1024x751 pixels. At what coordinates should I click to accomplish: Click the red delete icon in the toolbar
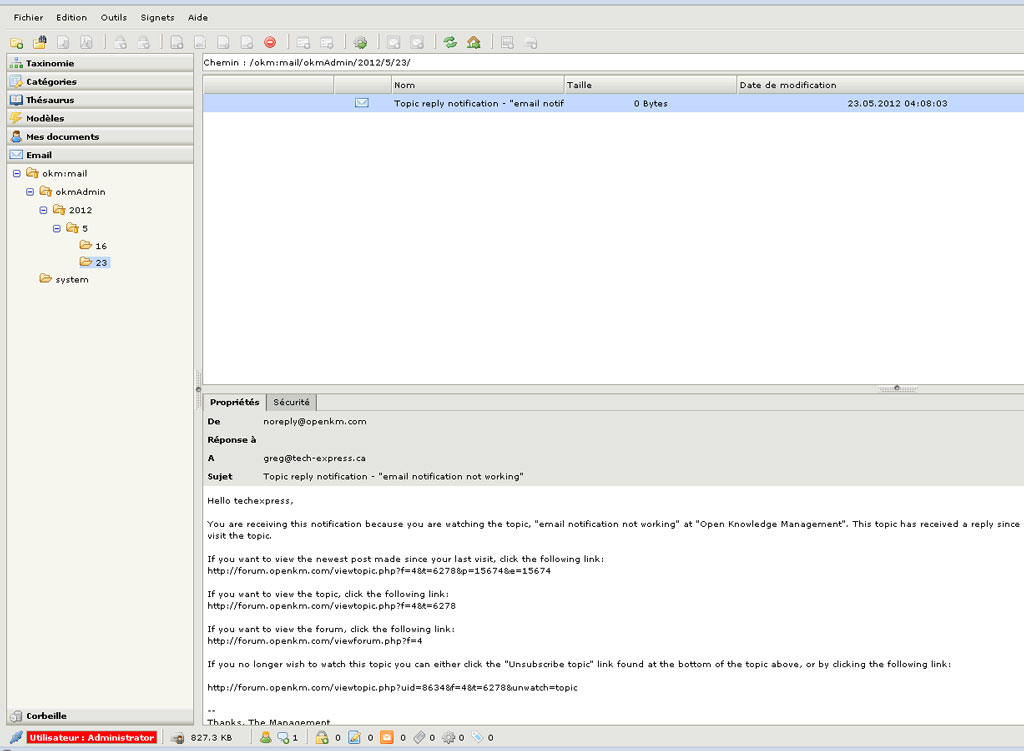click(270, 42)
